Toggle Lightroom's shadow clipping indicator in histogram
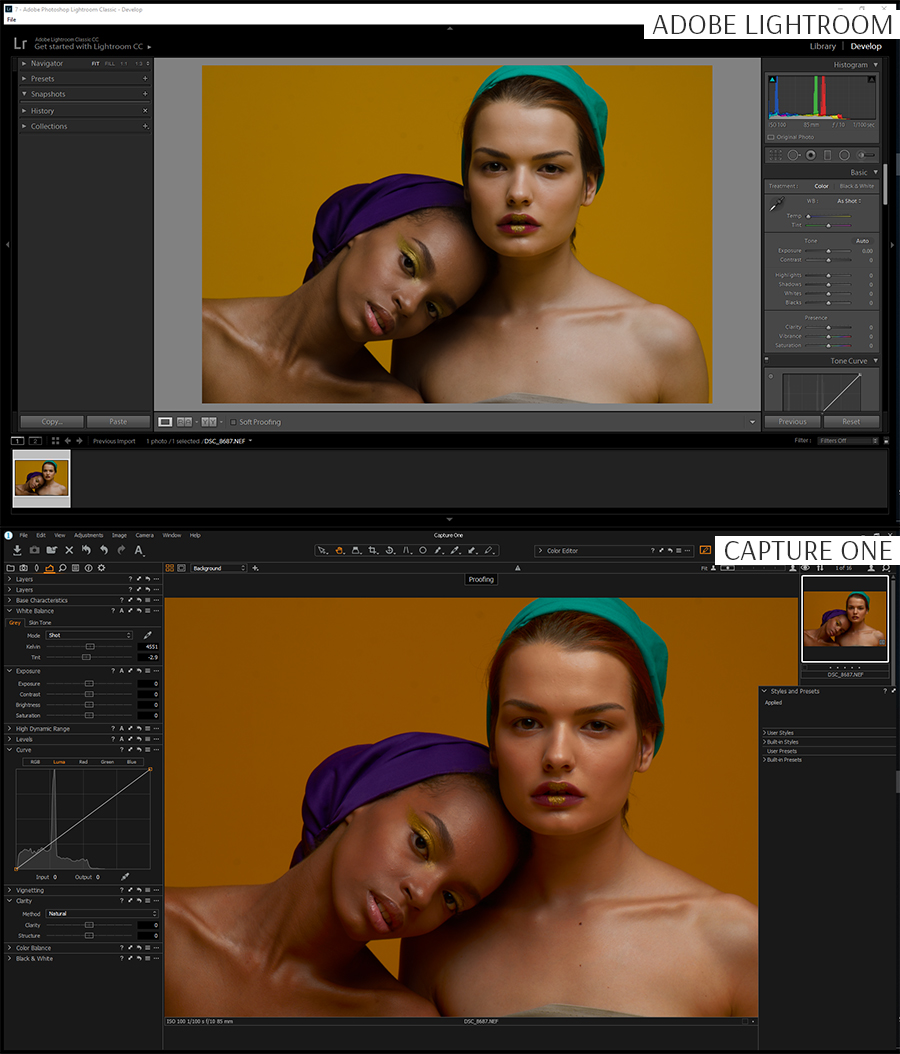This screenshot has height=1054, width=900. (772, 79)
